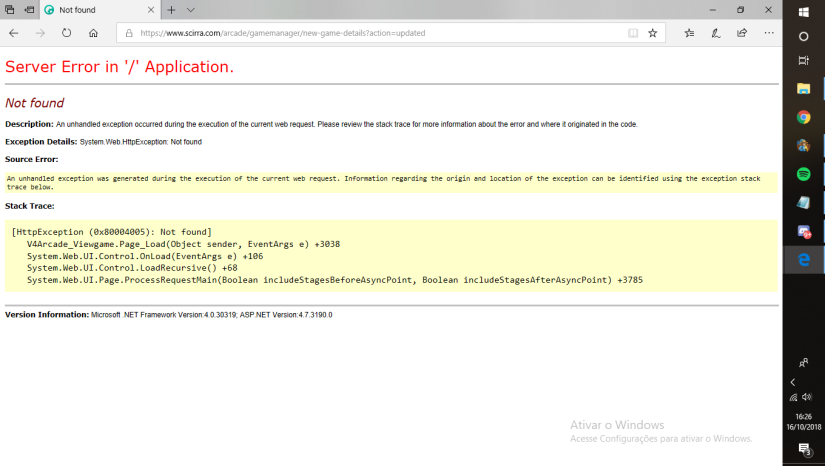Launch Google Chrome from the taskbar

point(803,117)
